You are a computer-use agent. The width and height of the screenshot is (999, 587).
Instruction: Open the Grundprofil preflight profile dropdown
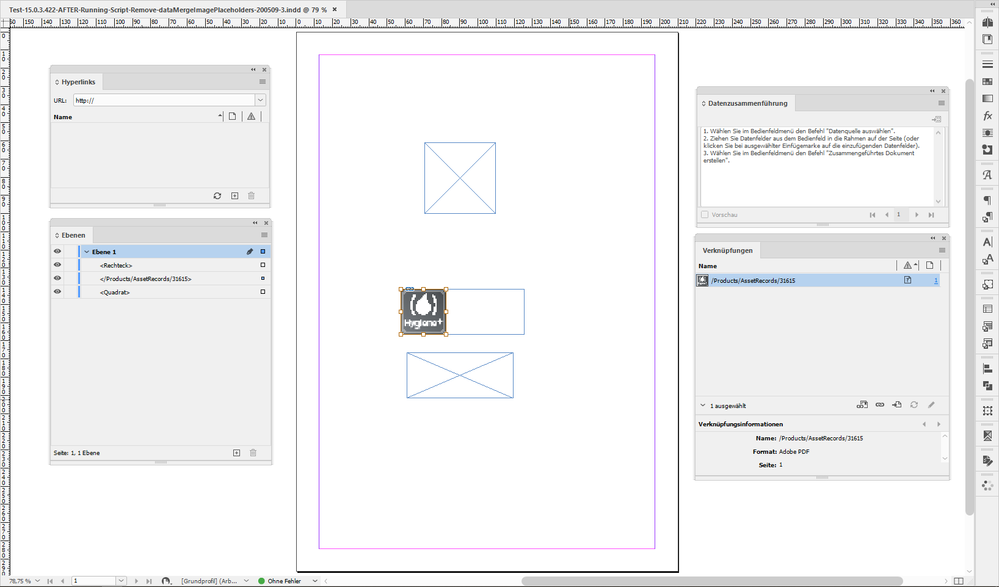point(246,581)
